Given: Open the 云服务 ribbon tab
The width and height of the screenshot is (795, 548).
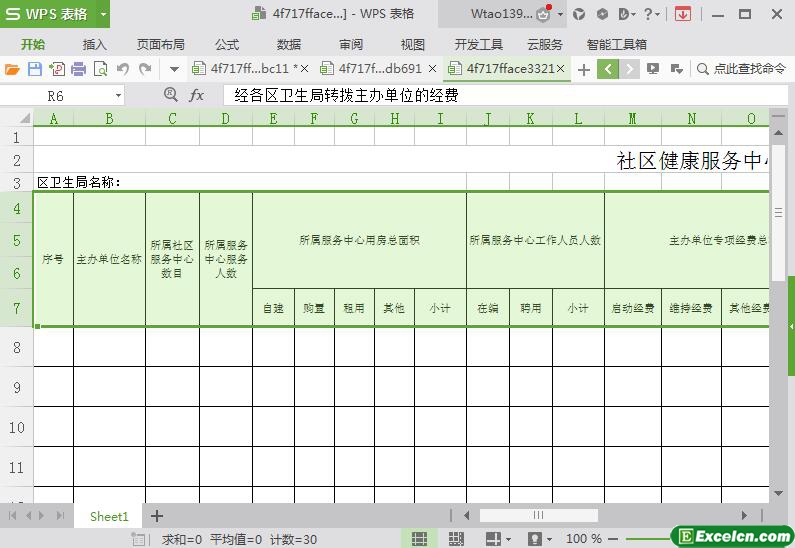Looking at the screenshot, I should (x=545, y=45).
